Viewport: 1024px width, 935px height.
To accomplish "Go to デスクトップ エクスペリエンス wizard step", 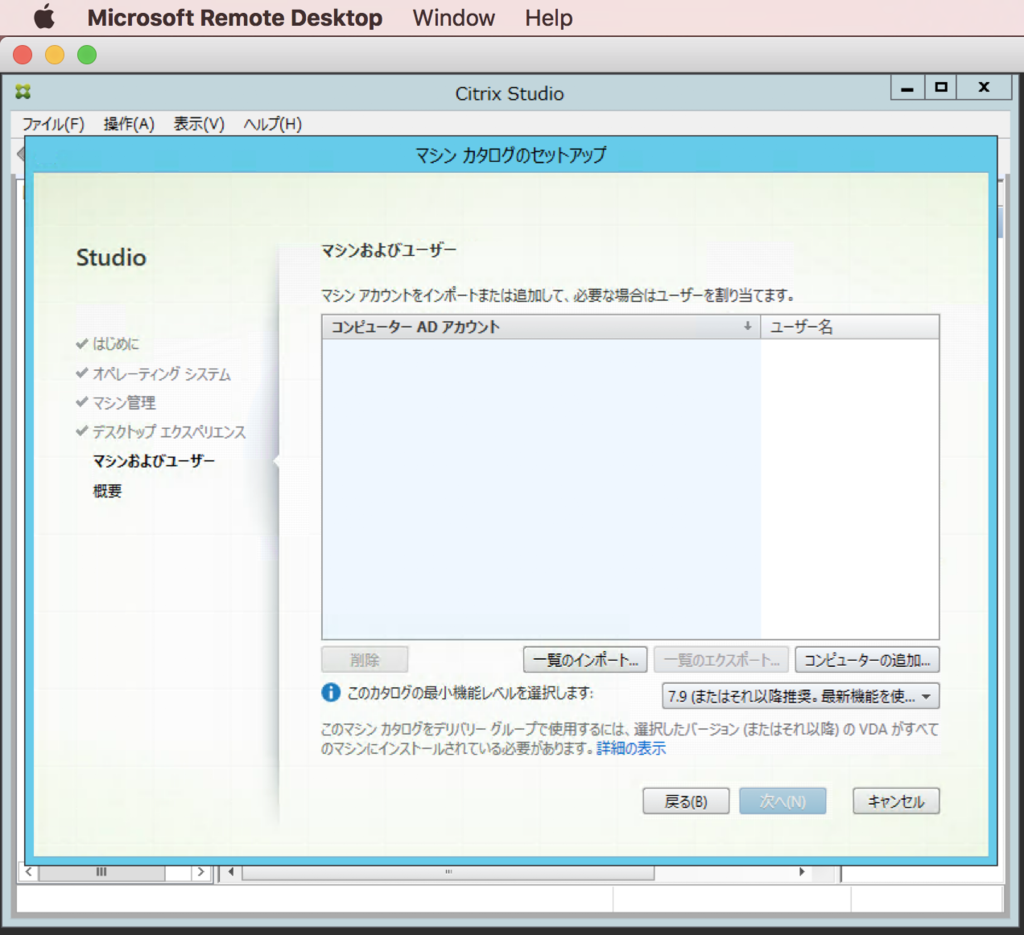I will tap(169, 432).
